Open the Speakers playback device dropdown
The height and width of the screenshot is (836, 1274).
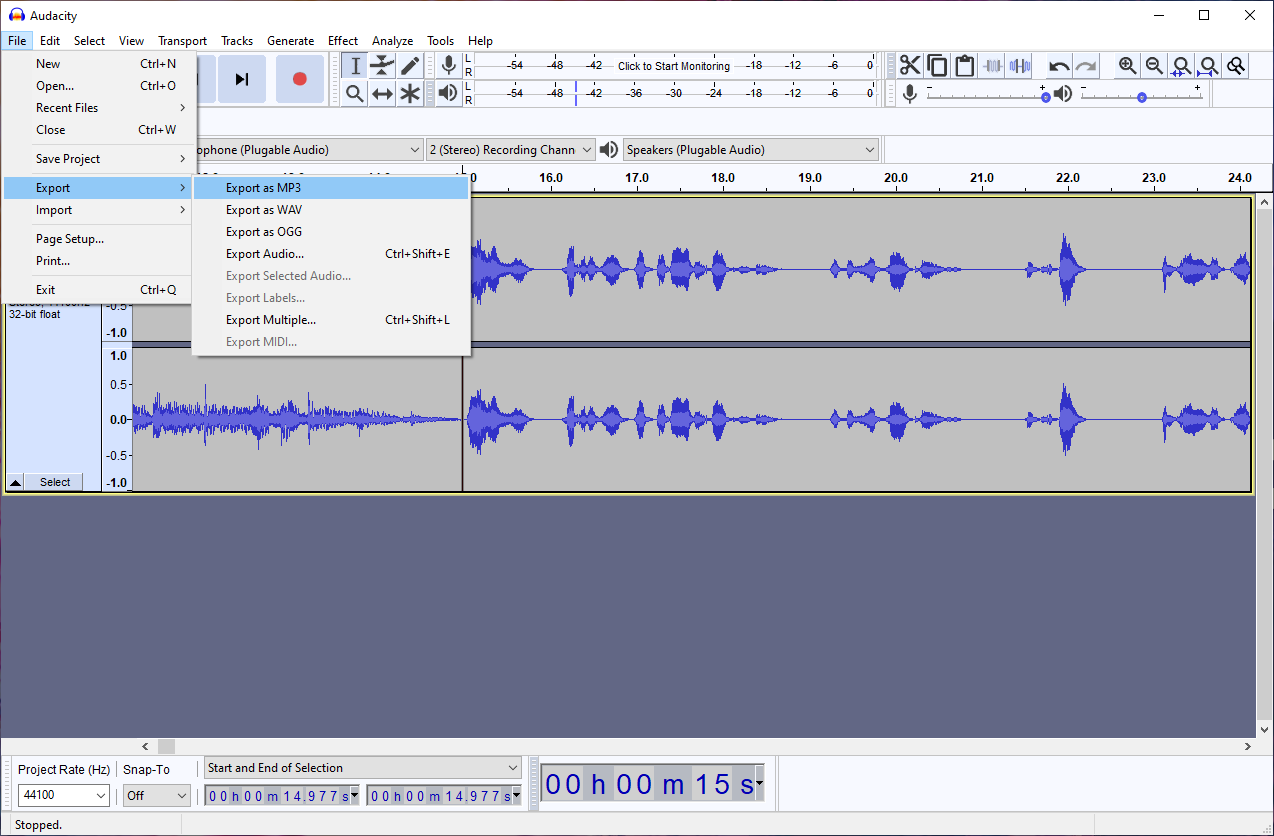pyautogui.click(x=751, y=150)
